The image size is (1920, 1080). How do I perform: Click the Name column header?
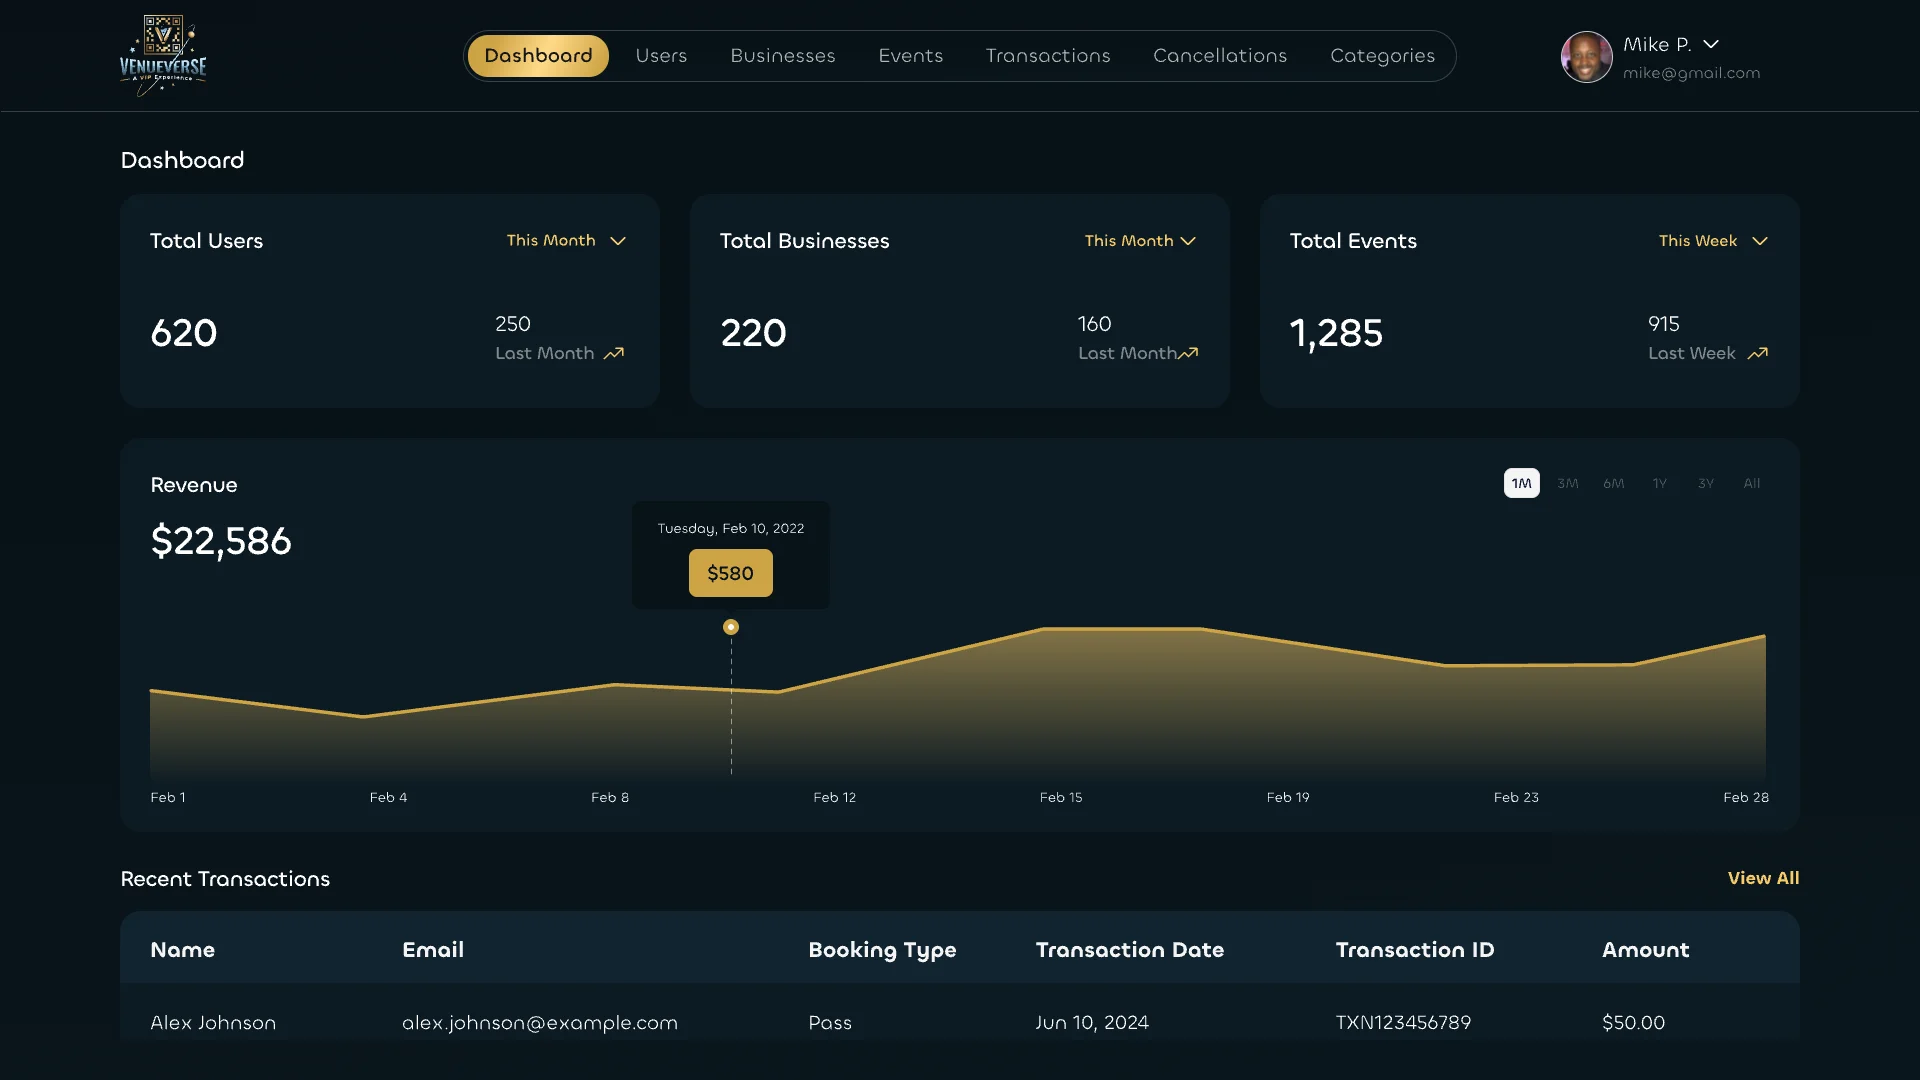coord(183,950)
